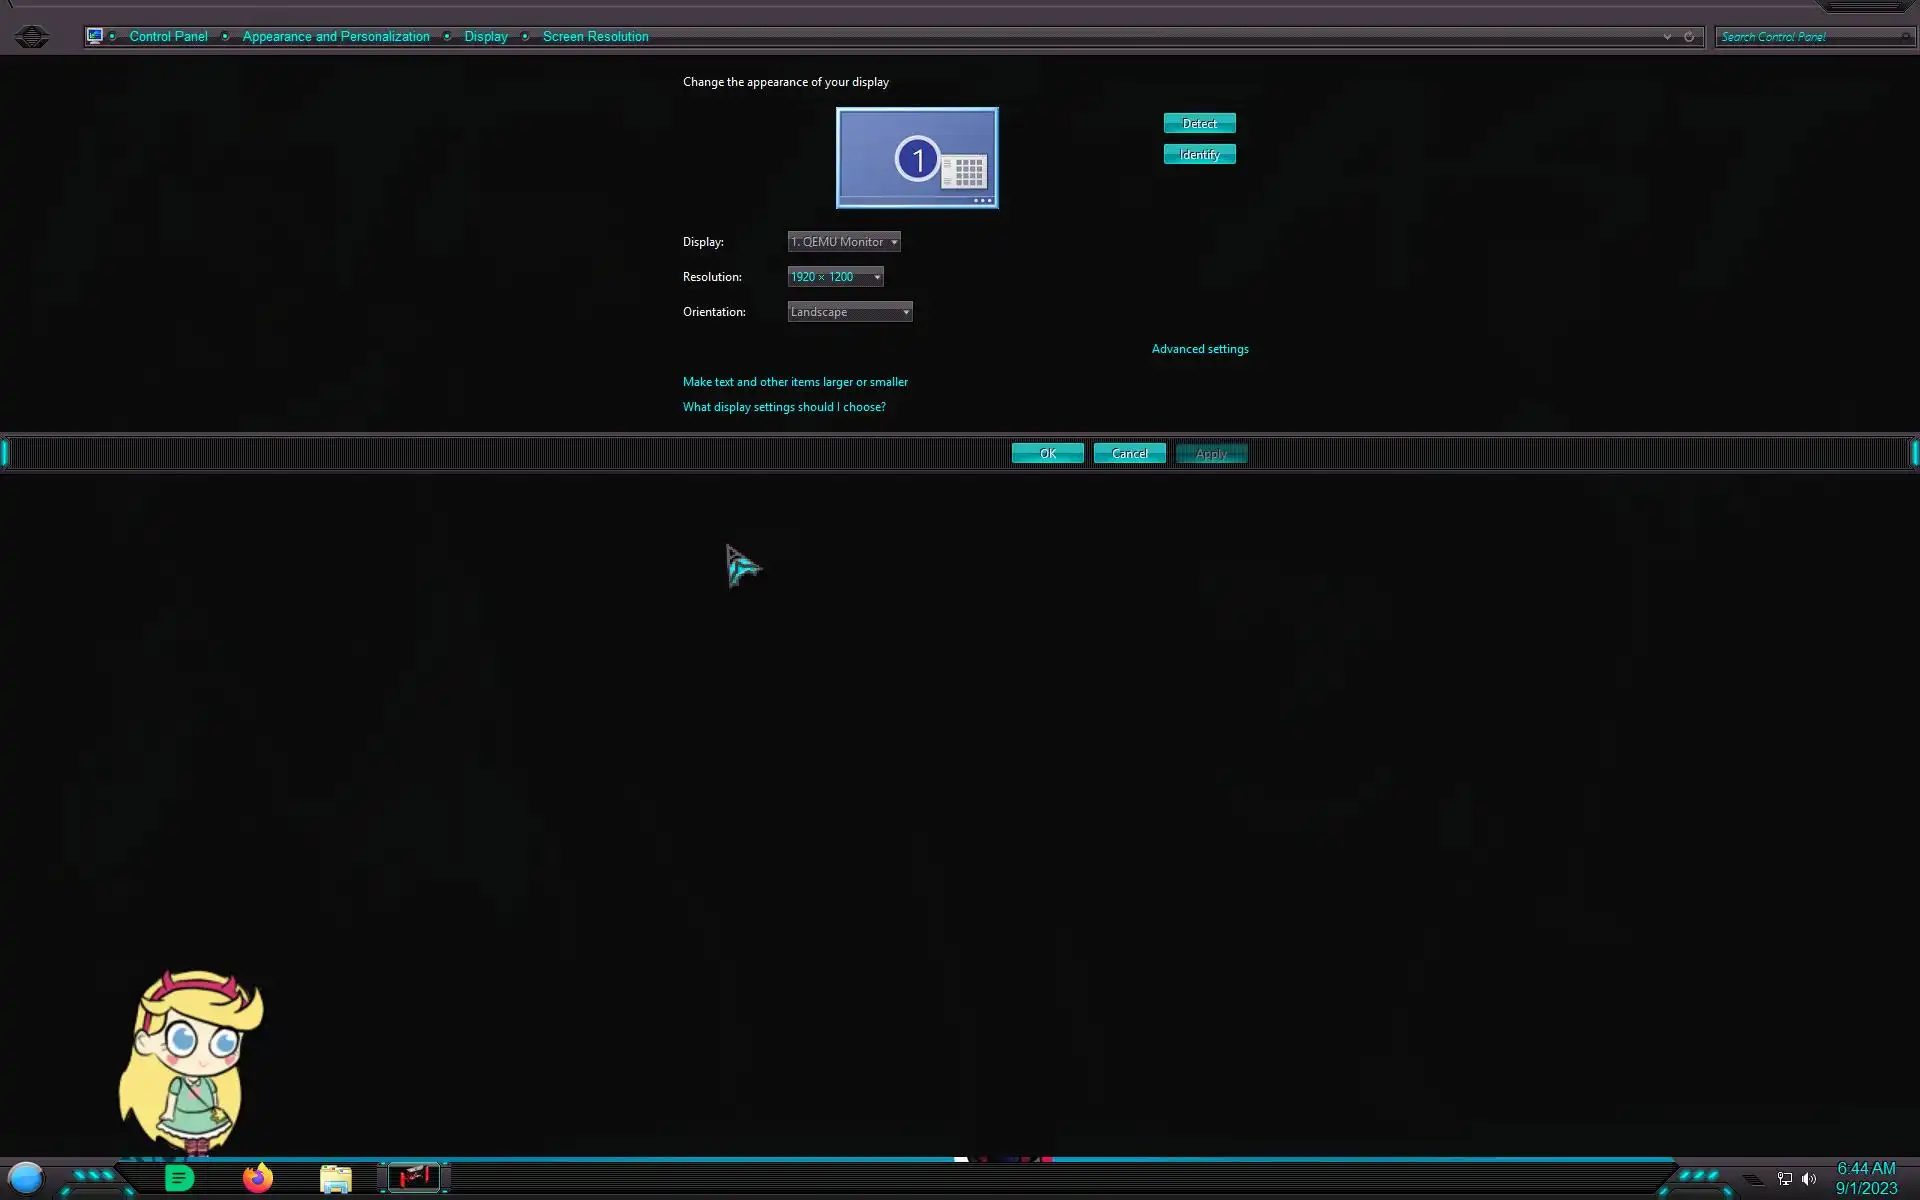1920x1200 pixels.
Task: Open the green chat app taskbar icon
Action: click(179, 1178)
